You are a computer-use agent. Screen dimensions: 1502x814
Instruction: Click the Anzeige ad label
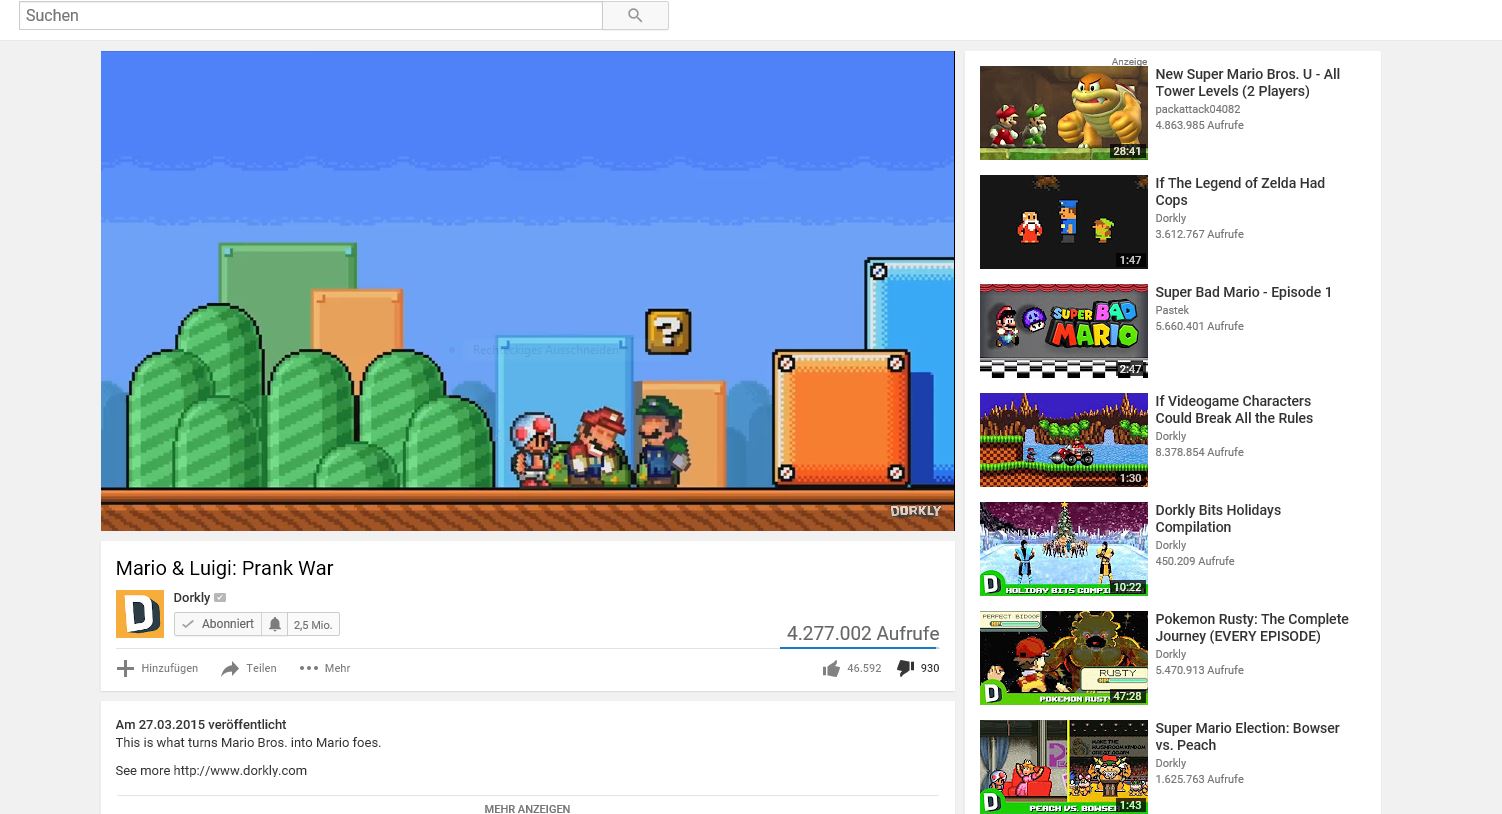tap(1129, 62)
